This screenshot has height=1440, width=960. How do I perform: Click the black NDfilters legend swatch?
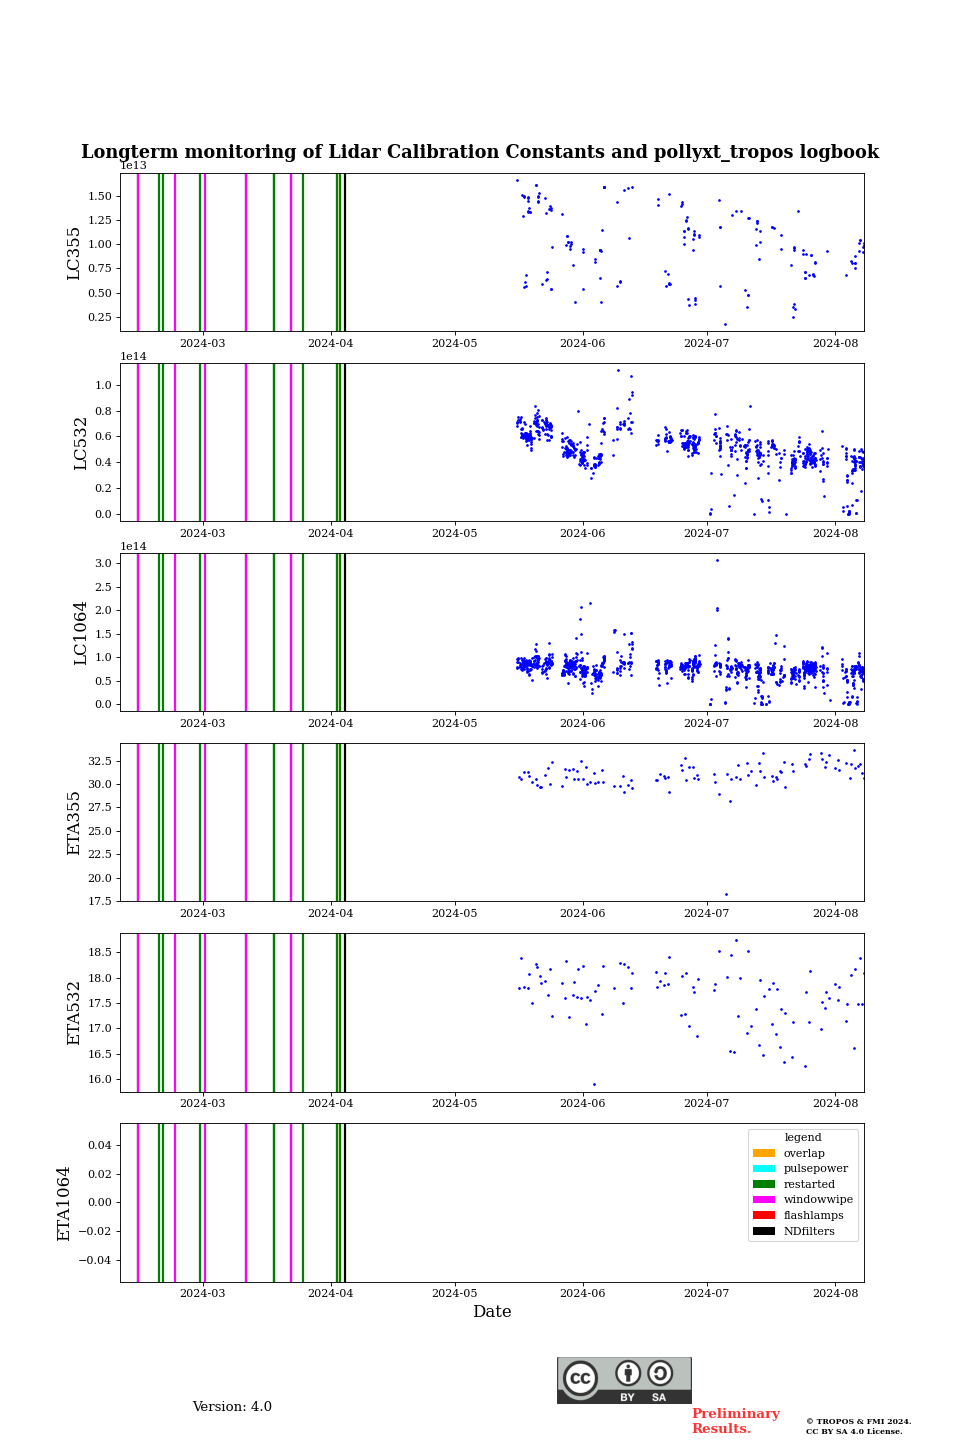tap(764, 1231)
